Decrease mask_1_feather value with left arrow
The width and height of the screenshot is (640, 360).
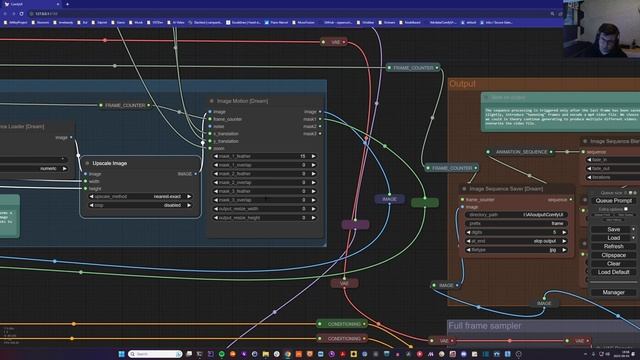point(216,156)
